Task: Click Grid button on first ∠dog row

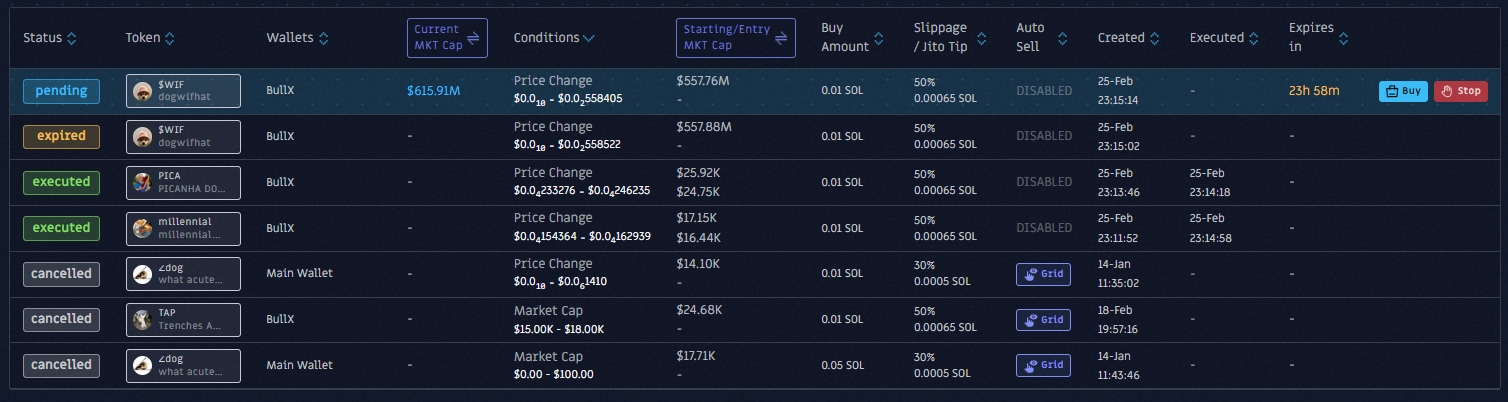Action: pos(1043,274)
